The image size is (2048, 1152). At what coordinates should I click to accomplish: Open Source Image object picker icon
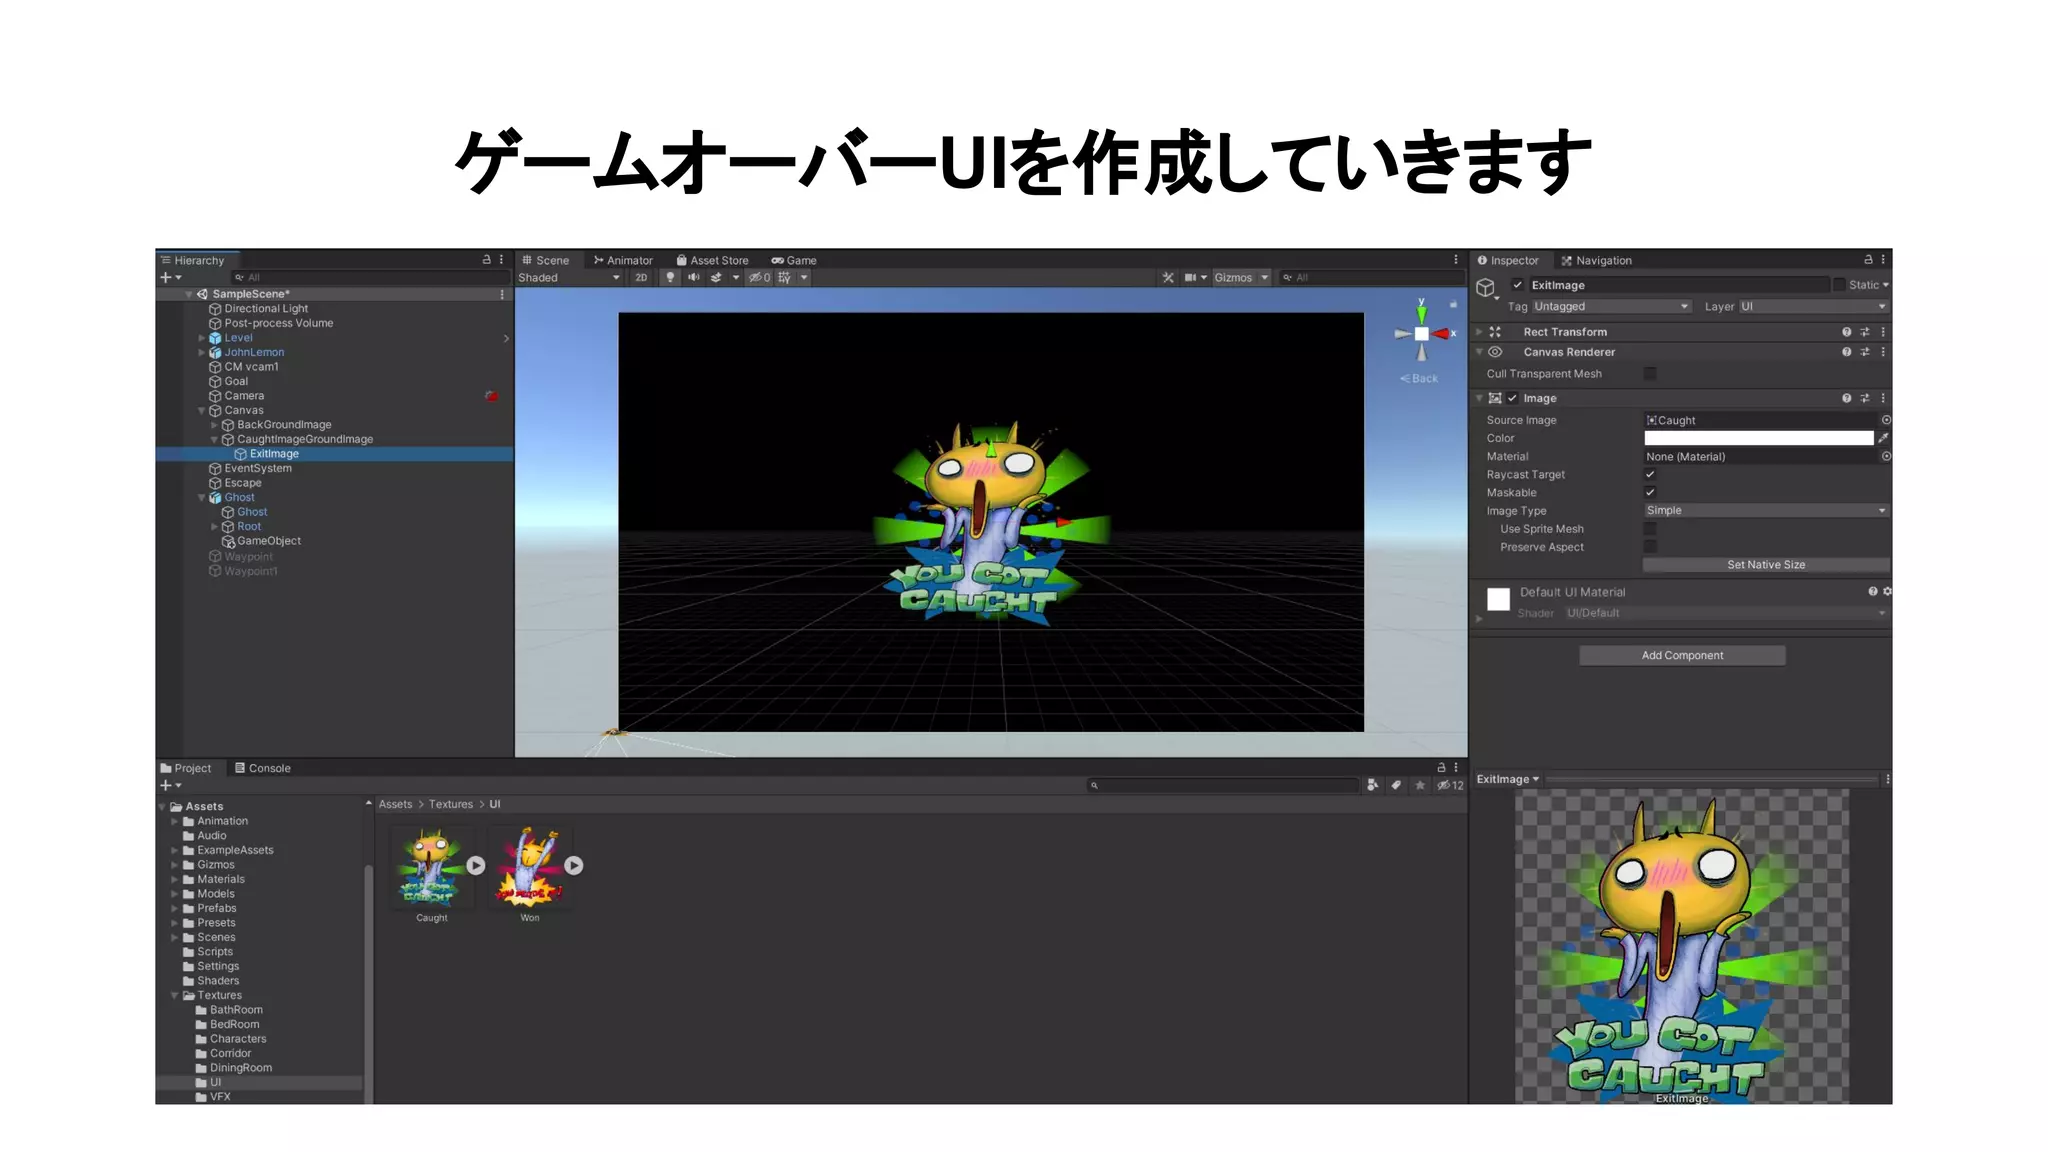(x=1886, y=420)
